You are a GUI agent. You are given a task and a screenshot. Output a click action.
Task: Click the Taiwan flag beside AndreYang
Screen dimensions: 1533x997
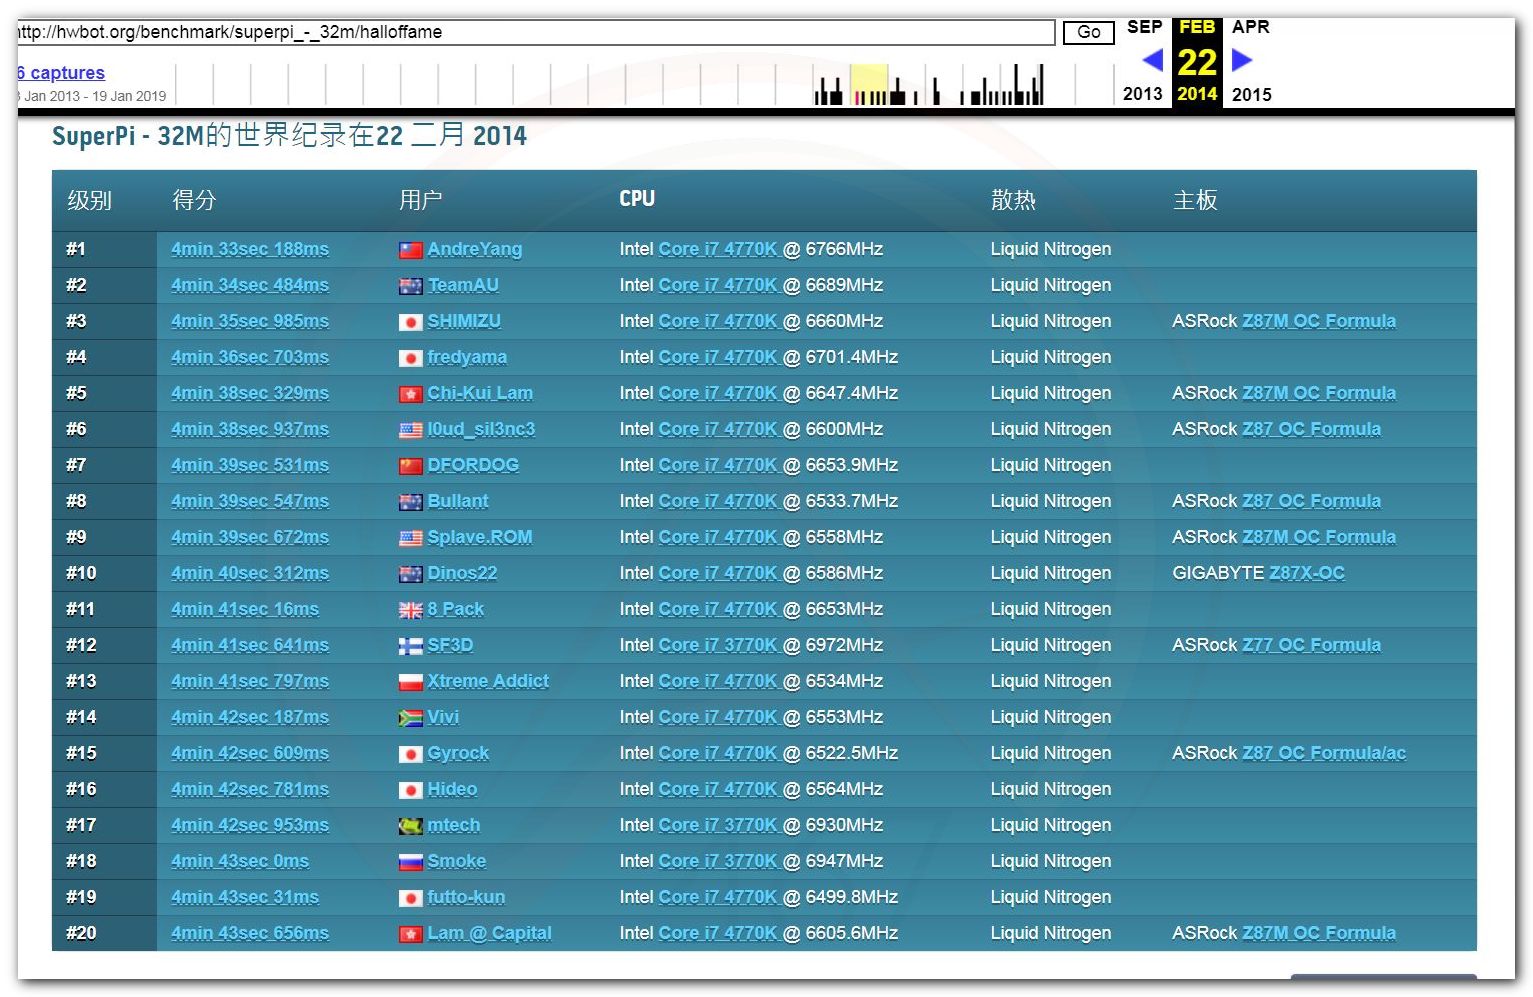(x=410, y=250)
